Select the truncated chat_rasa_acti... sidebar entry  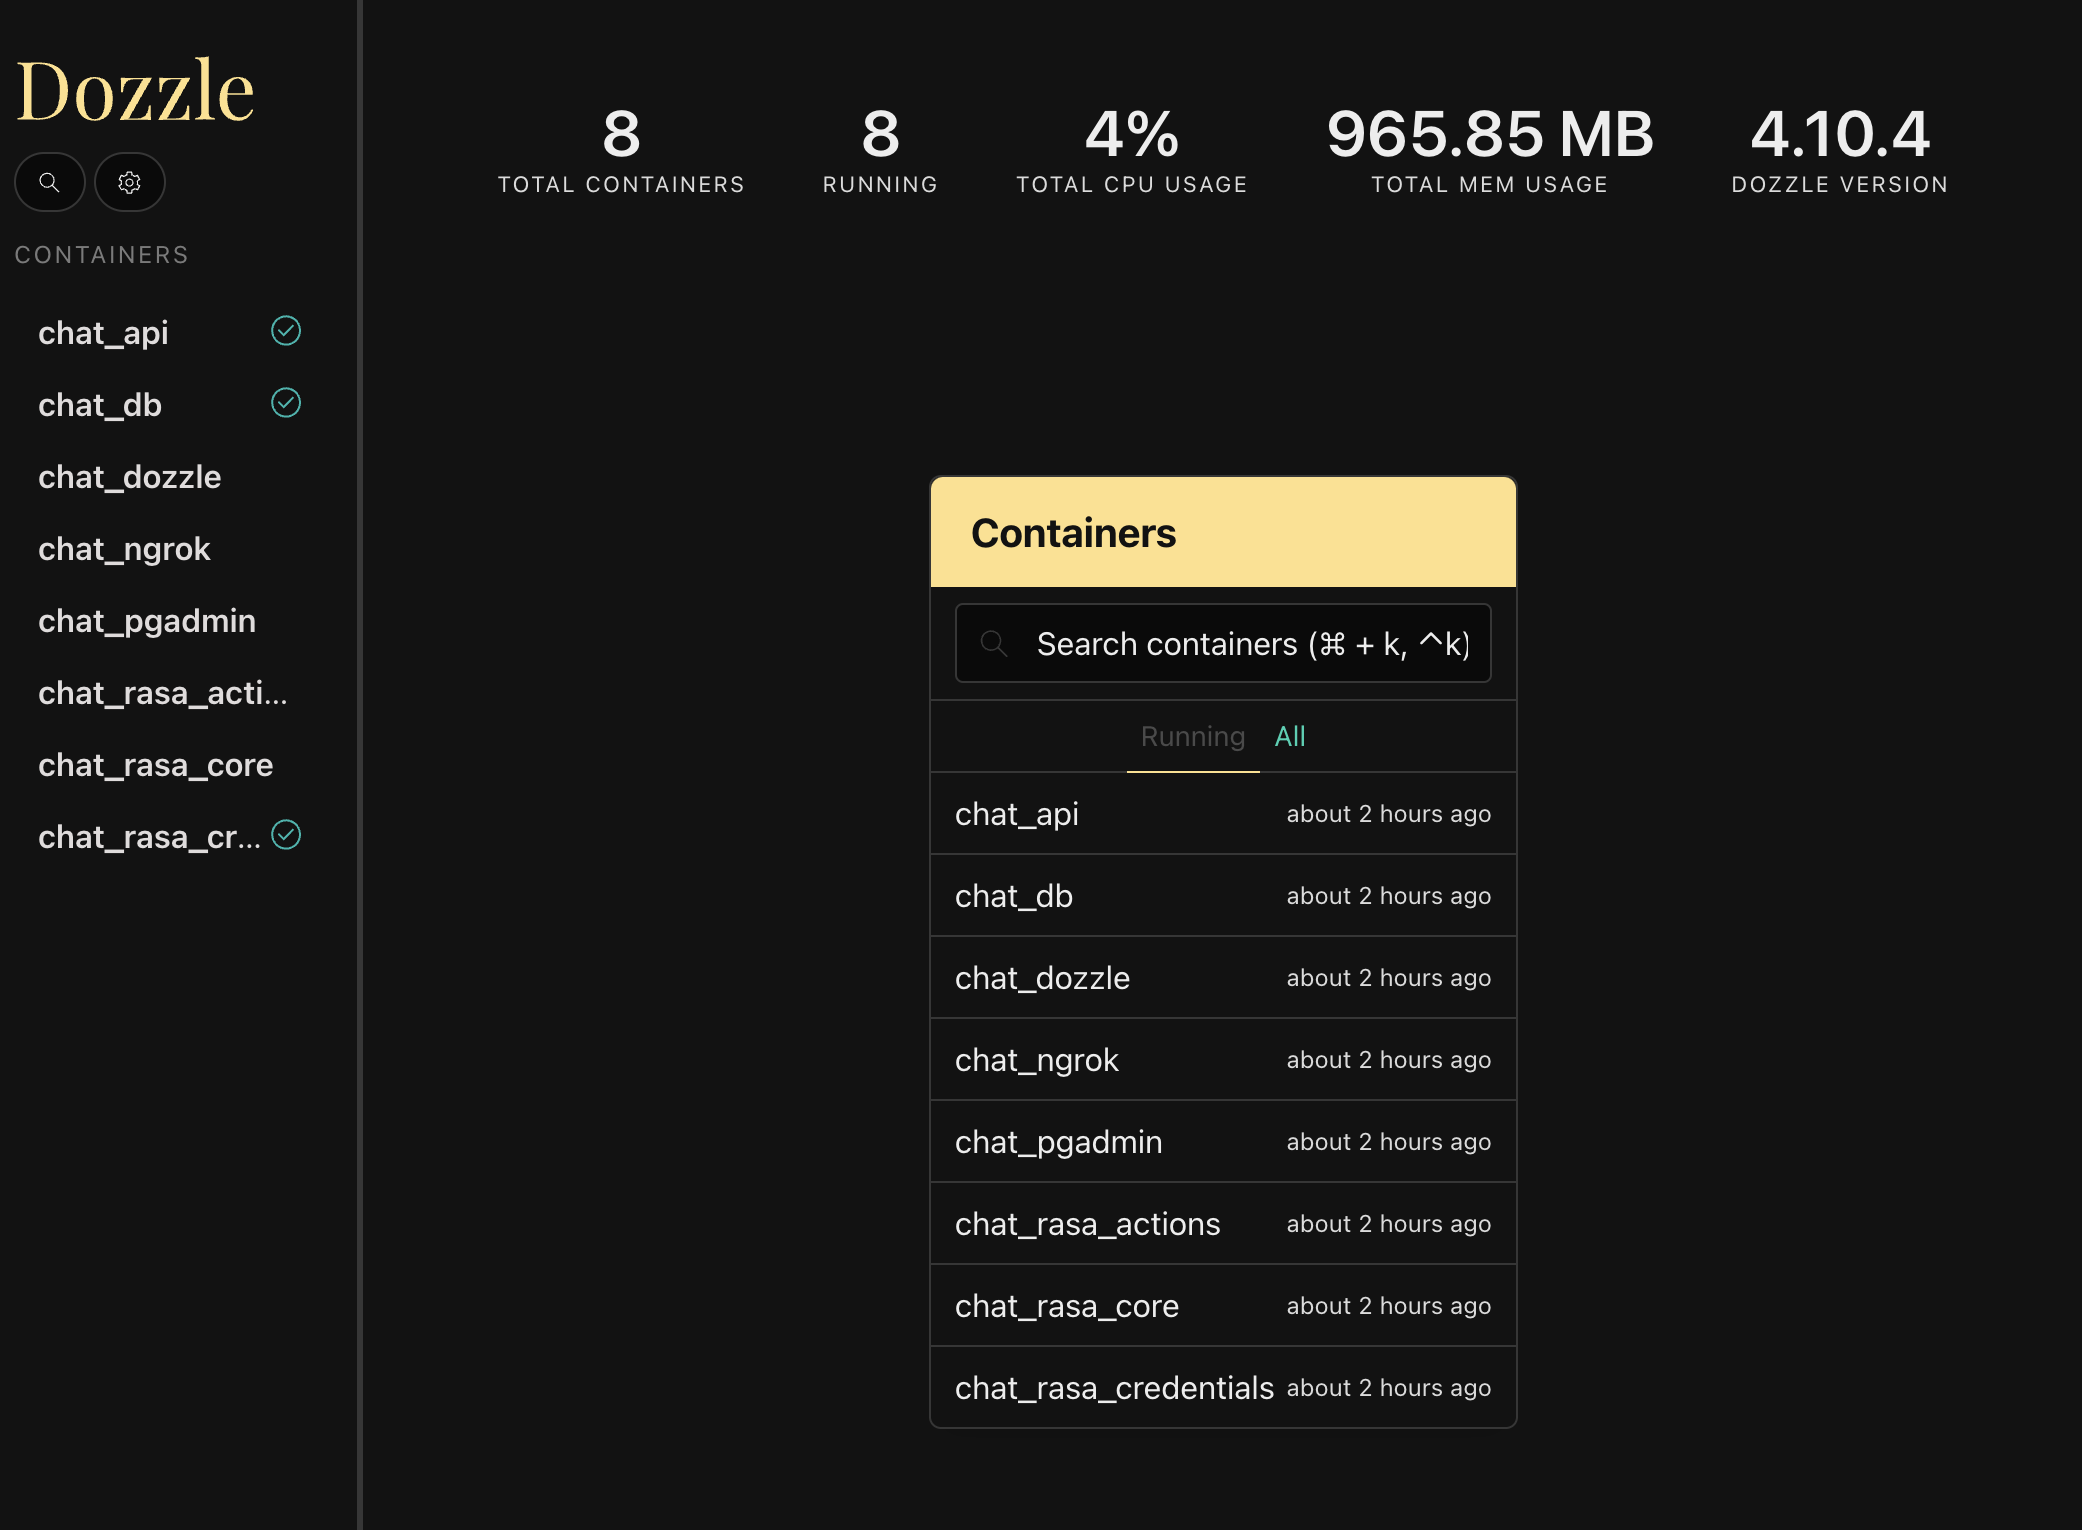pos(162,693)
